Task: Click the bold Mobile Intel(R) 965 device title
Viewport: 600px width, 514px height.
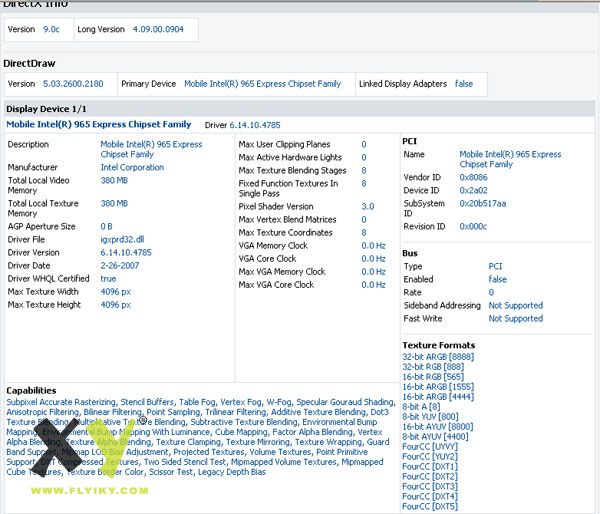Action: 99,124
